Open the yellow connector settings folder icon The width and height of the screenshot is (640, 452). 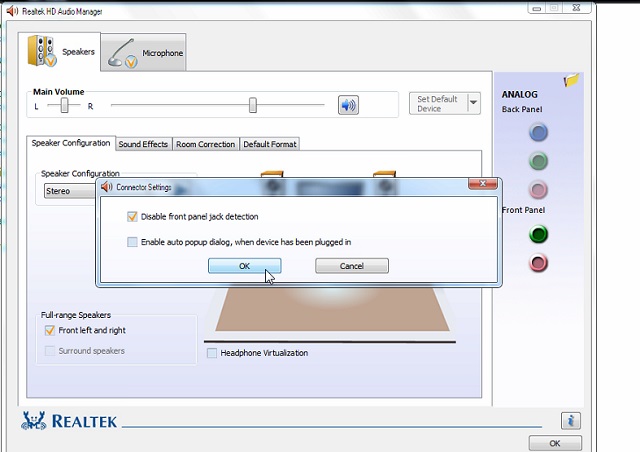[x=571, y=80]
